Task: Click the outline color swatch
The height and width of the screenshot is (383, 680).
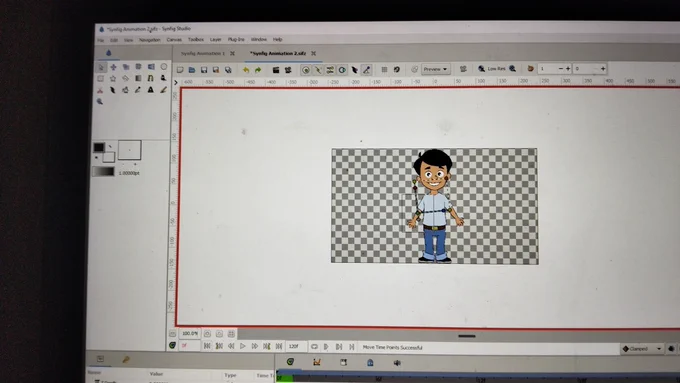Action: (99, 147)
